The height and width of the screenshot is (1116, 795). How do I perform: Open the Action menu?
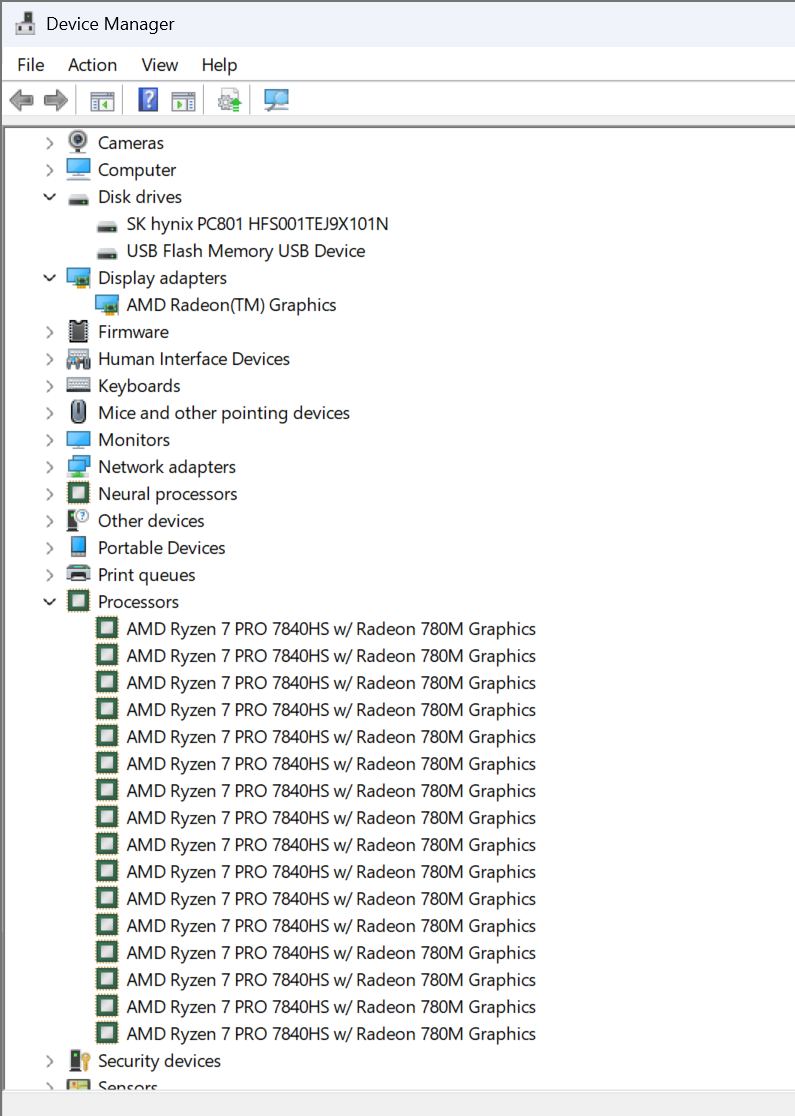point(93,65)
